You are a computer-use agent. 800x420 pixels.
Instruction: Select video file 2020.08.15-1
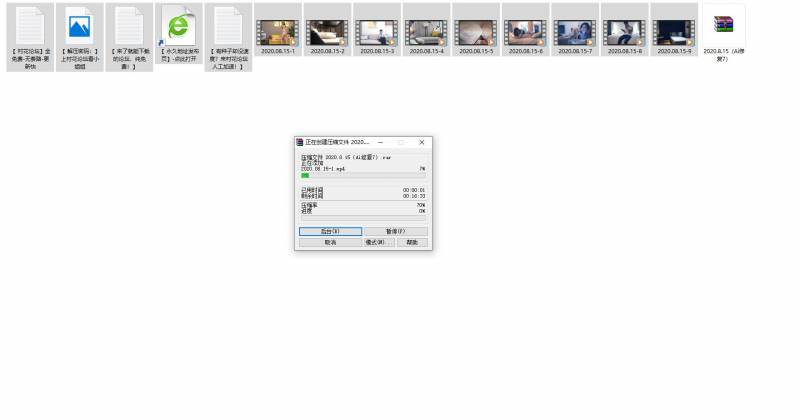[277, 32]
